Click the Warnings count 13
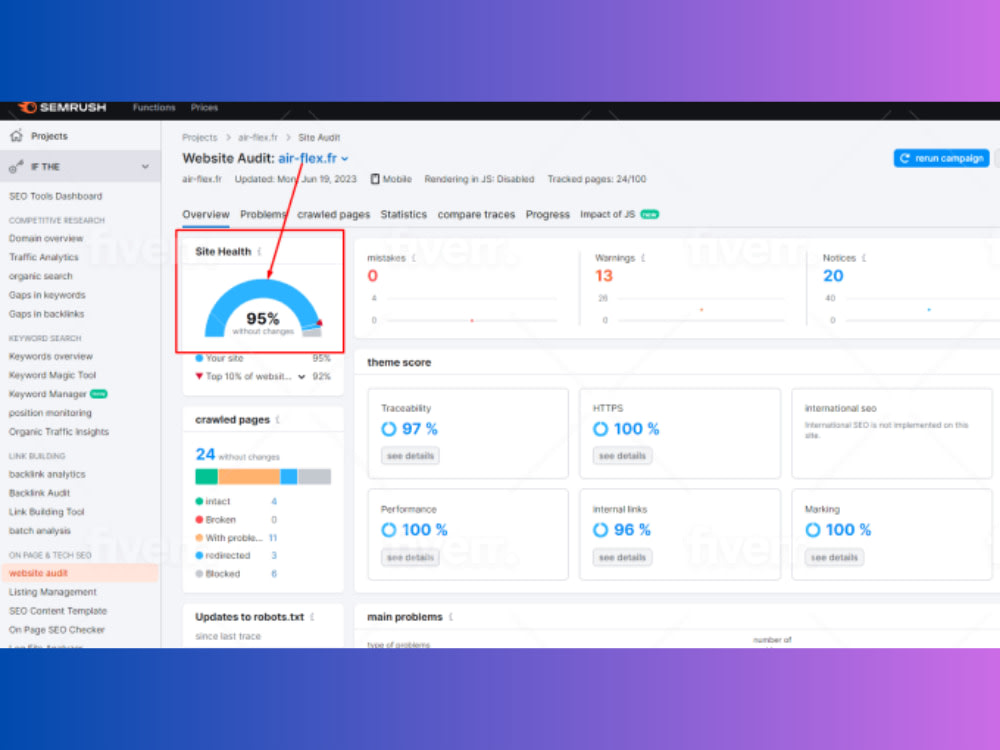The image size is (1000, 750). [603, 276]
